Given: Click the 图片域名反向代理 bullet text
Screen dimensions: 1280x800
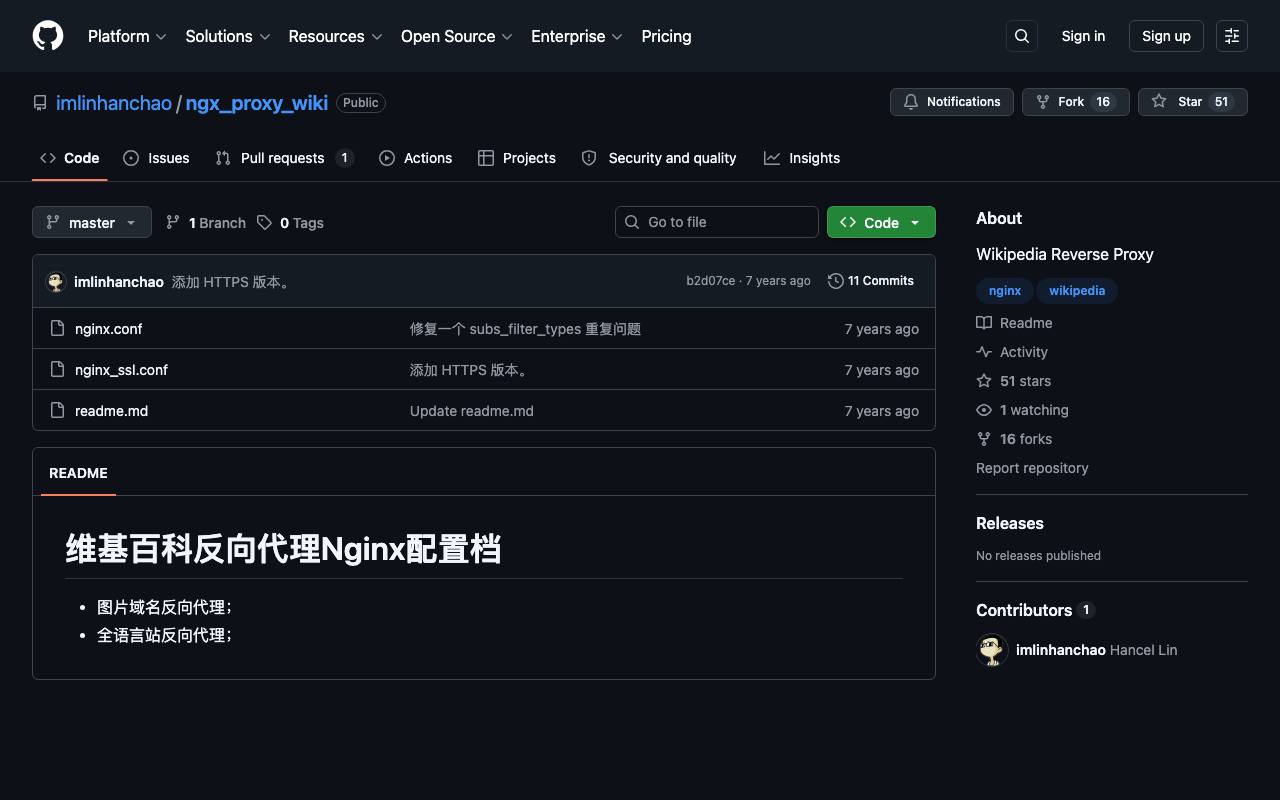Looking at the screenshot, I should [164, 607].
